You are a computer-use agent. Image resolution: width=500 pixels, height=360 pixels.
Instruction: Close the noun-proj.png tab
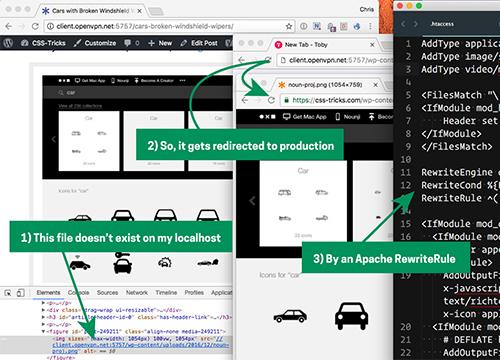(x=375, y=85)
